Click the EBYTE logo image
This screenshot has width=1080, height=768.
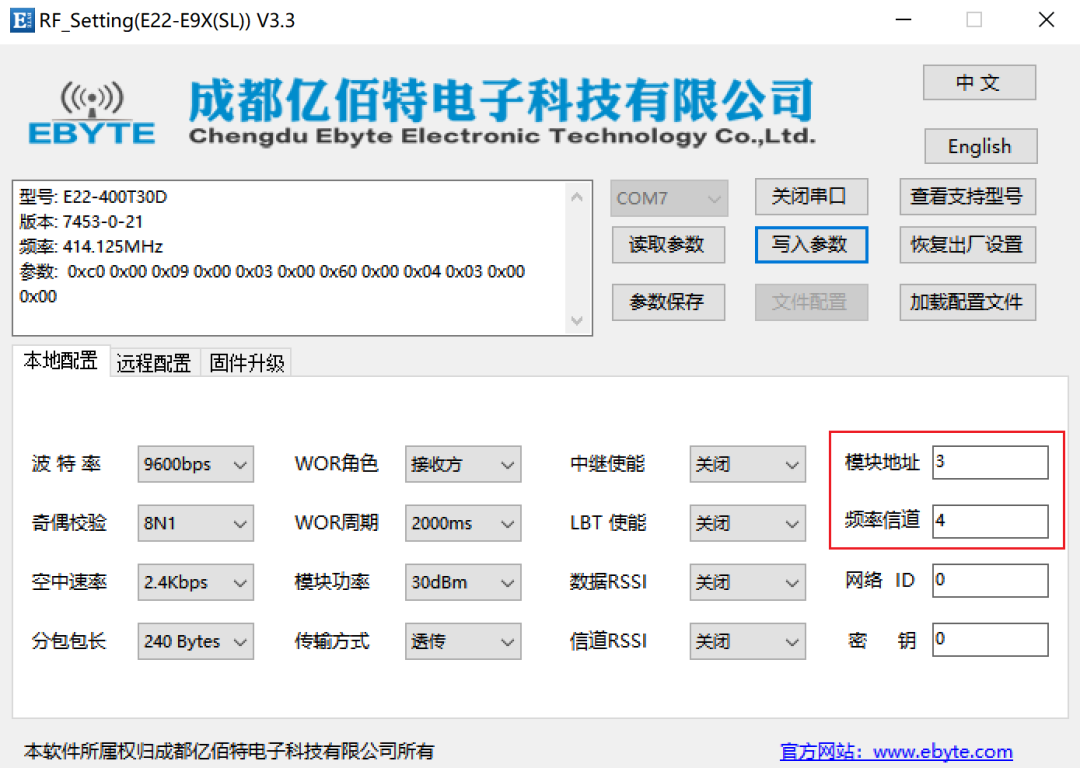pos(92,114)
